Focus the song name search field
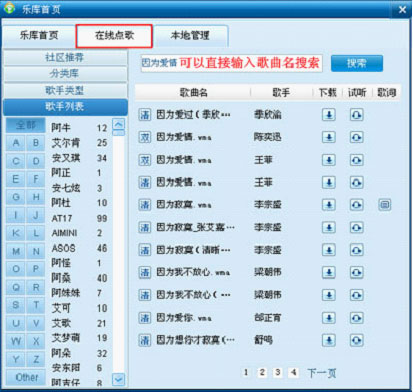The height and width of the screenshot is (392, 413). click(x=231, y=63)
